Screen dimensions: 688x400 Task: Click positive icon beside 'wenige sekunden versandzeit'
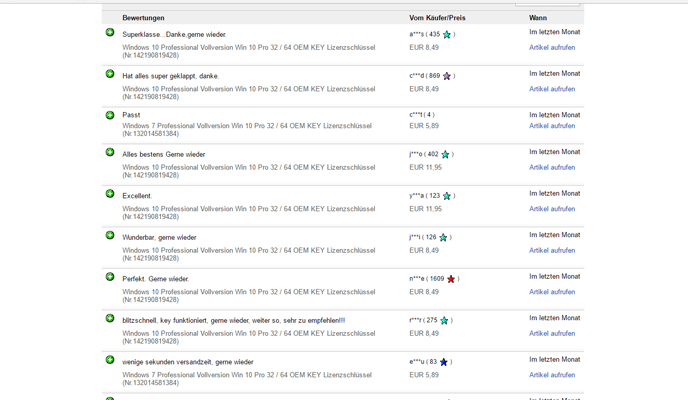[110, 360]
